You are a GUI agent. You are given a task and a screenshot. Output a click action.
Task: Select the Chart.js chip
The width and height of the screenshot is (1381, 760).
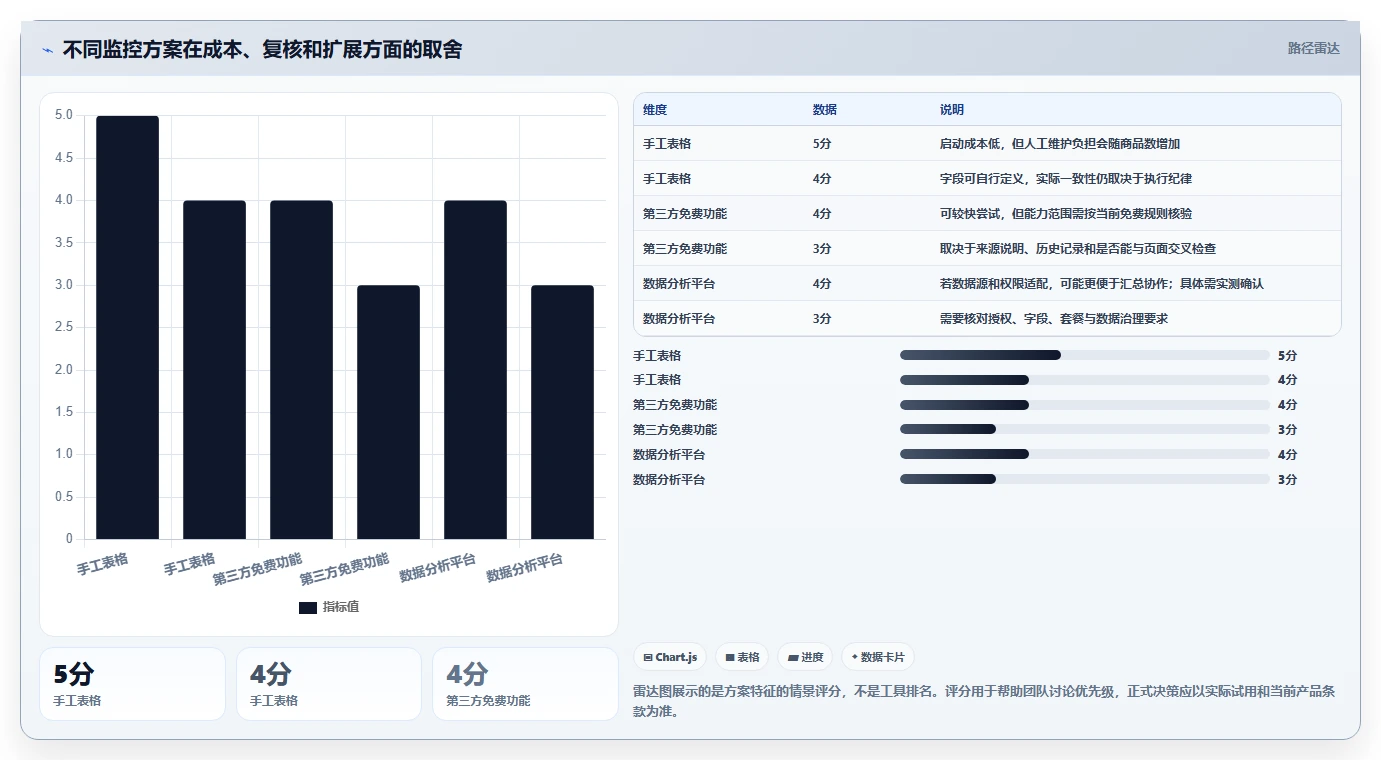click(x=670, y=657)
